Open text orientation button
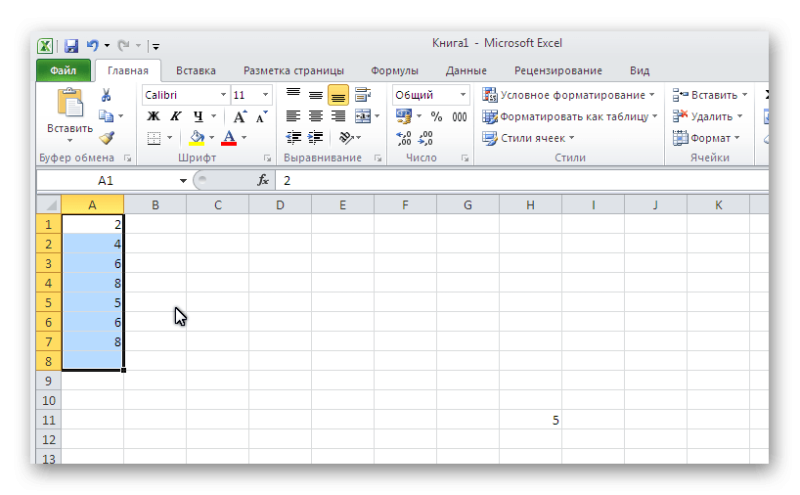The height and width of the screenshot is (495, 800). pos(346,137)
